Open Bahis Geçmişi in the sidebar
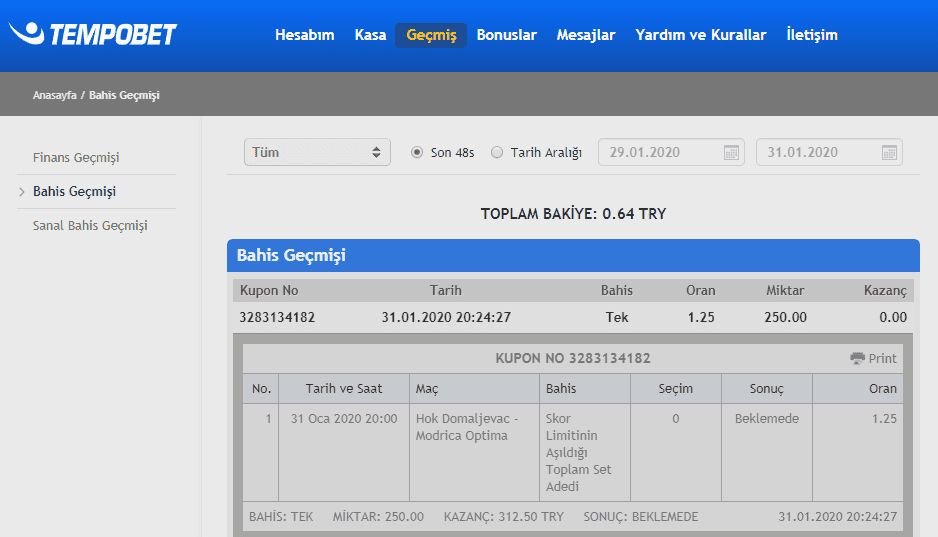 pyautogui.click(x=74, y=191)
